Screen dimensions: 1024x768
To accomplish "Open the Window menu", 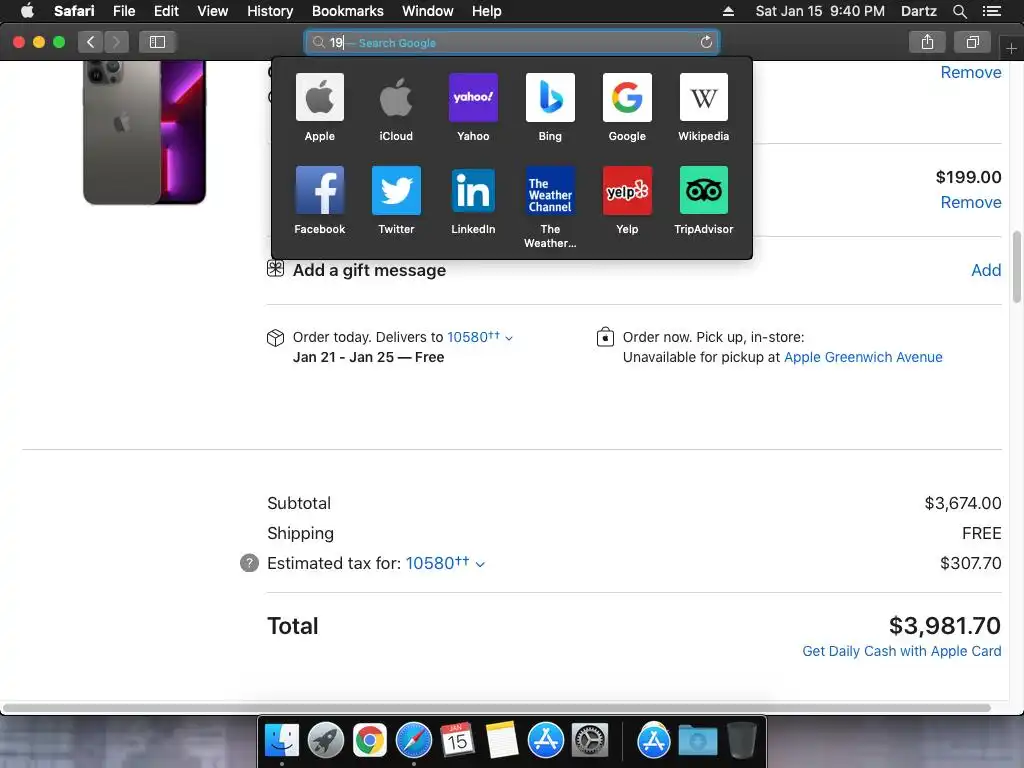I will coord(428,11).
